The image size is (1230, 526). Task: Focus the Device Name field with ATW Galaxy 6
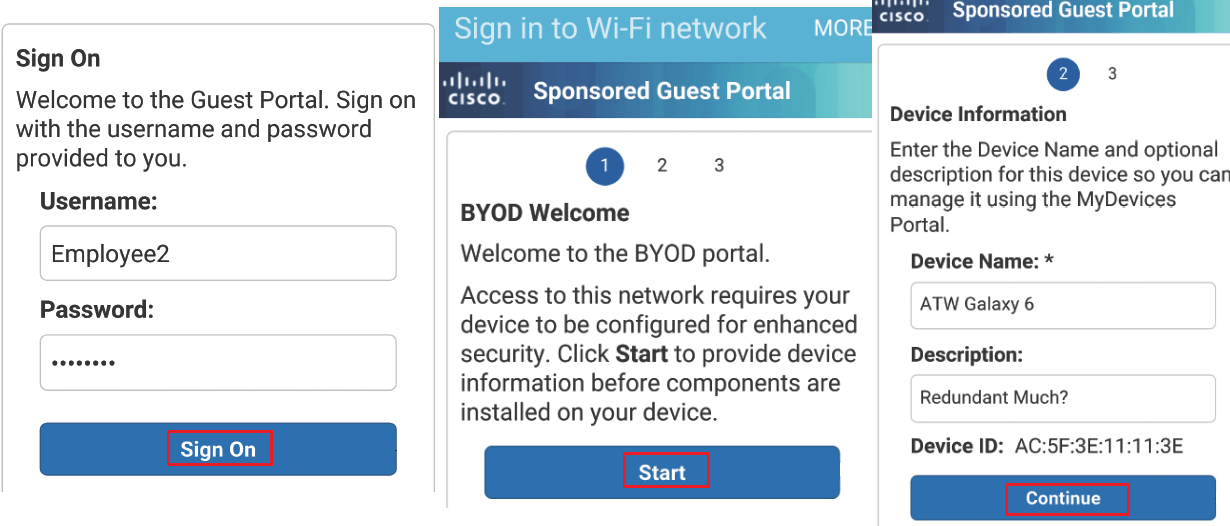1063,304
